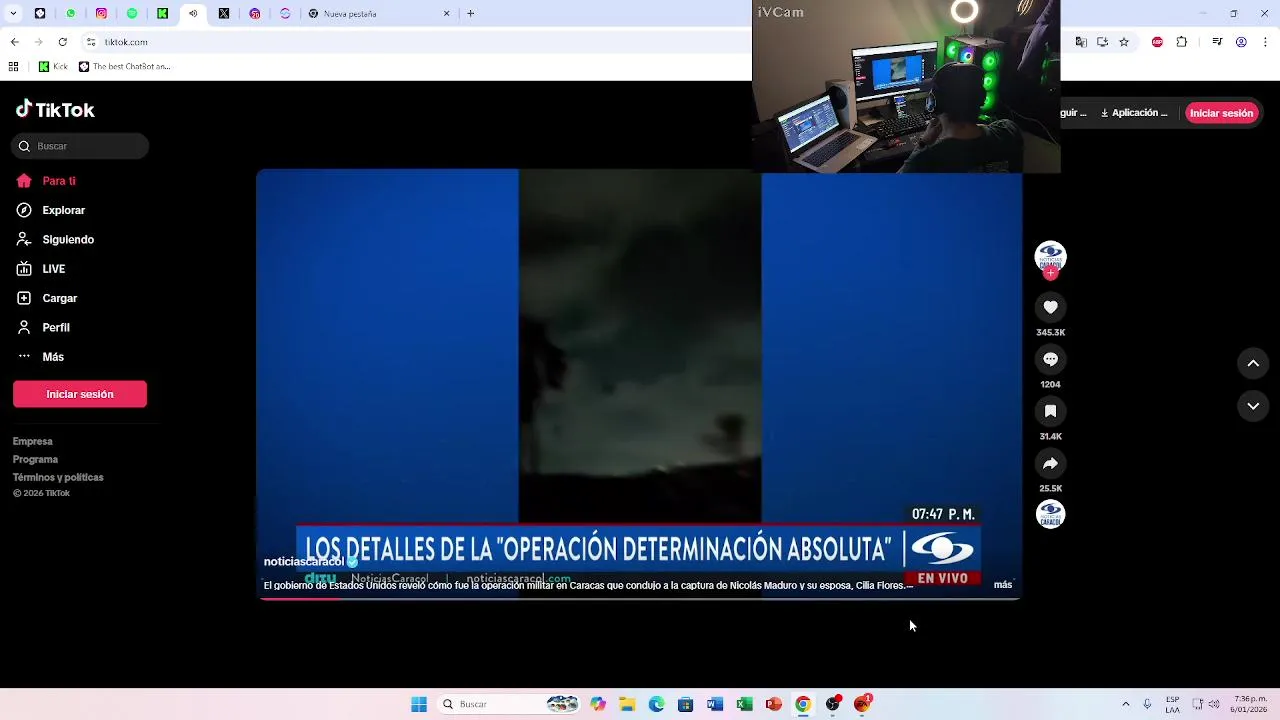The width and height of the screenshot is (1280, 720).
Task: Share the video with the arrow icon
Action: 1050,463
